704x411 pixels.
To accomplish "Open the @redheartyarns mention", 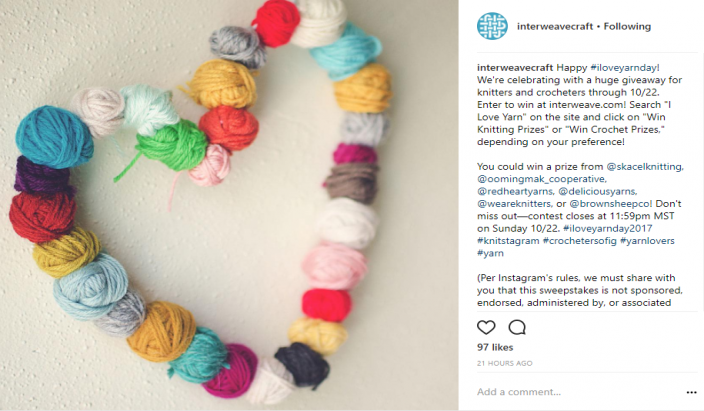I will 515,191.
